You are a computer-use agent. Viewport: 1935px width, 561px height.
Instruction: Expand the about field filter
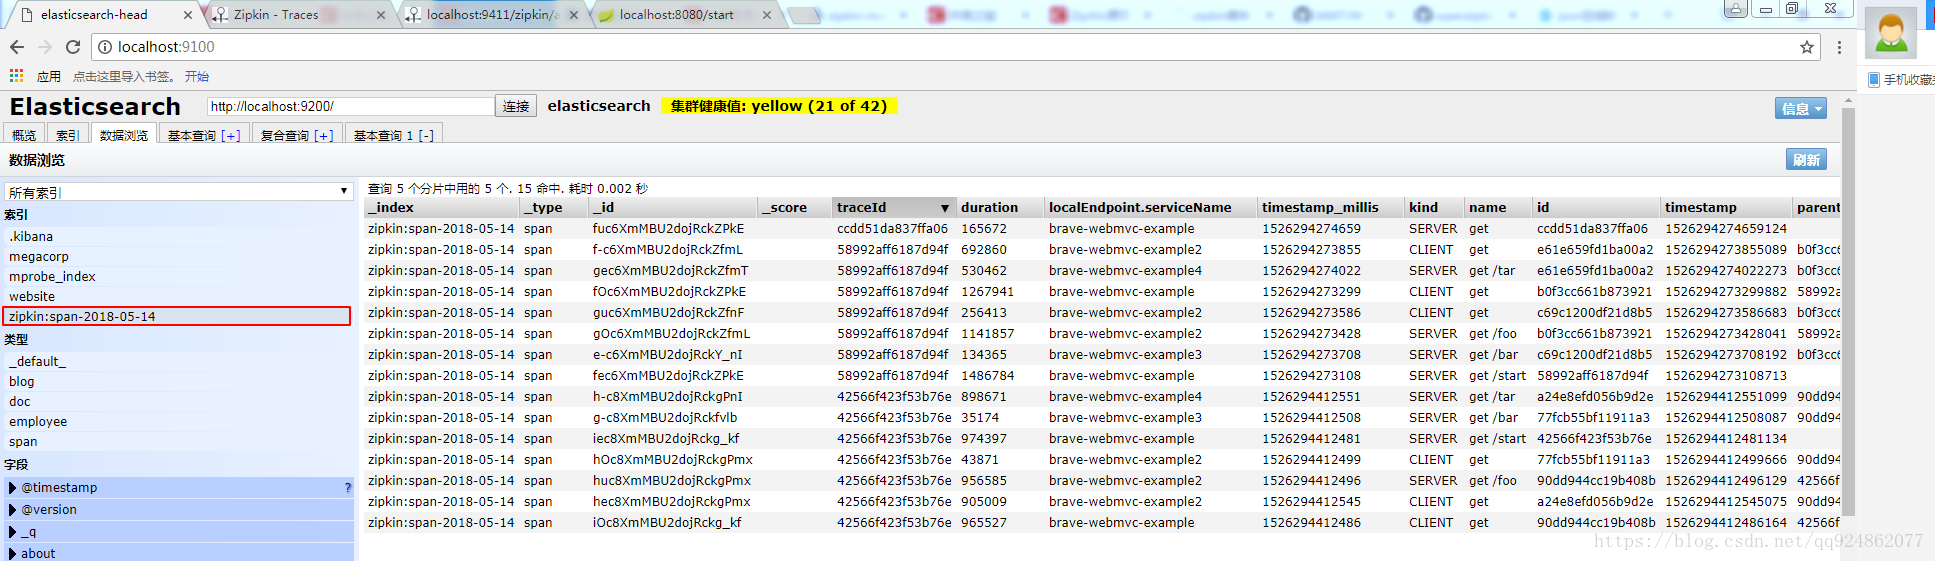coord(12,553)
